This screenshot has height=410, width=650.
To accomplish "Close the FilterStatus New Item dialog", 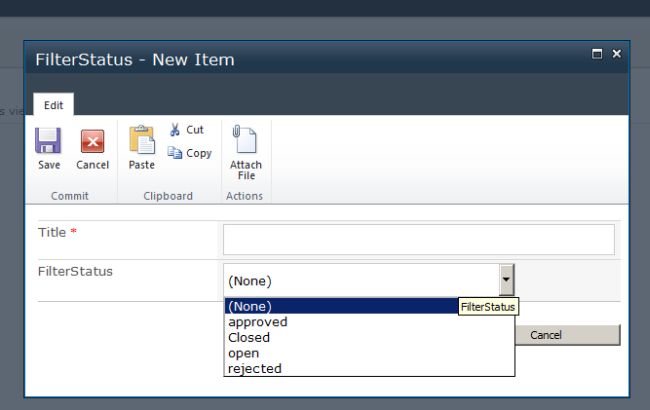I will pos(616,54).
